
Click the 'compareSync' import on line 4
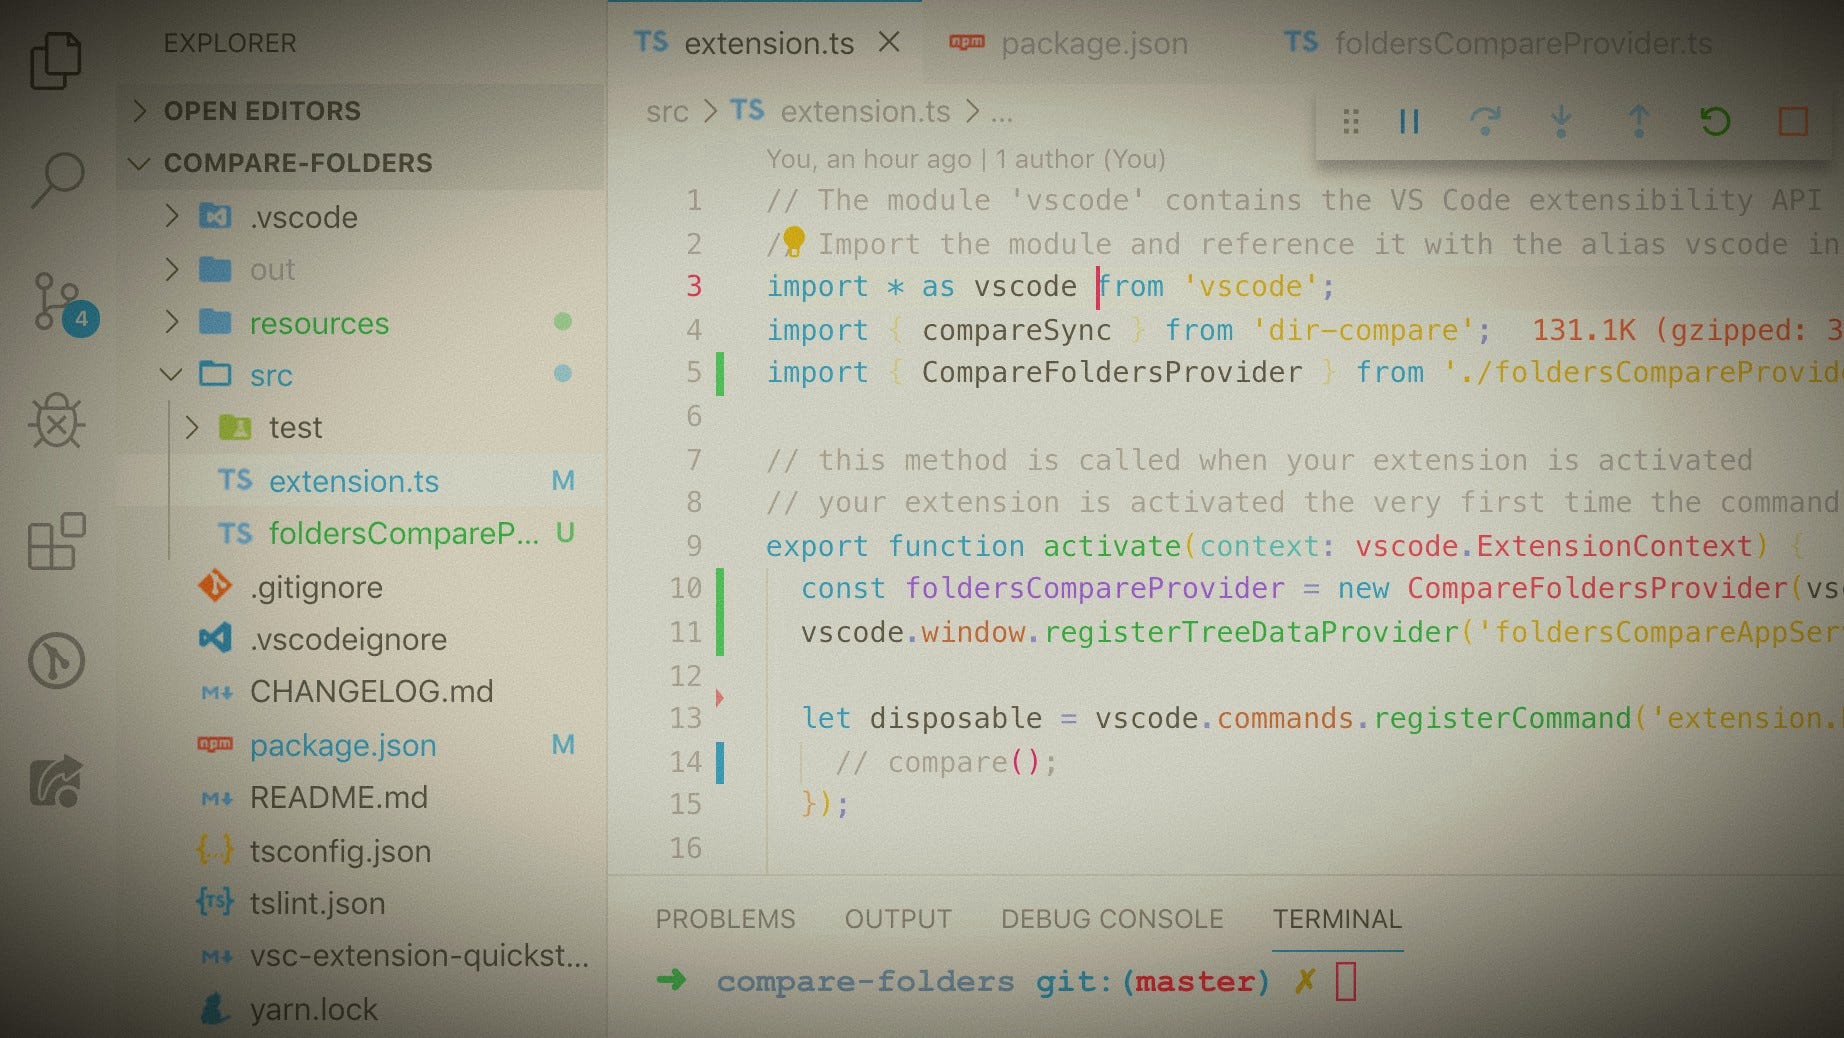(1016, 330)
